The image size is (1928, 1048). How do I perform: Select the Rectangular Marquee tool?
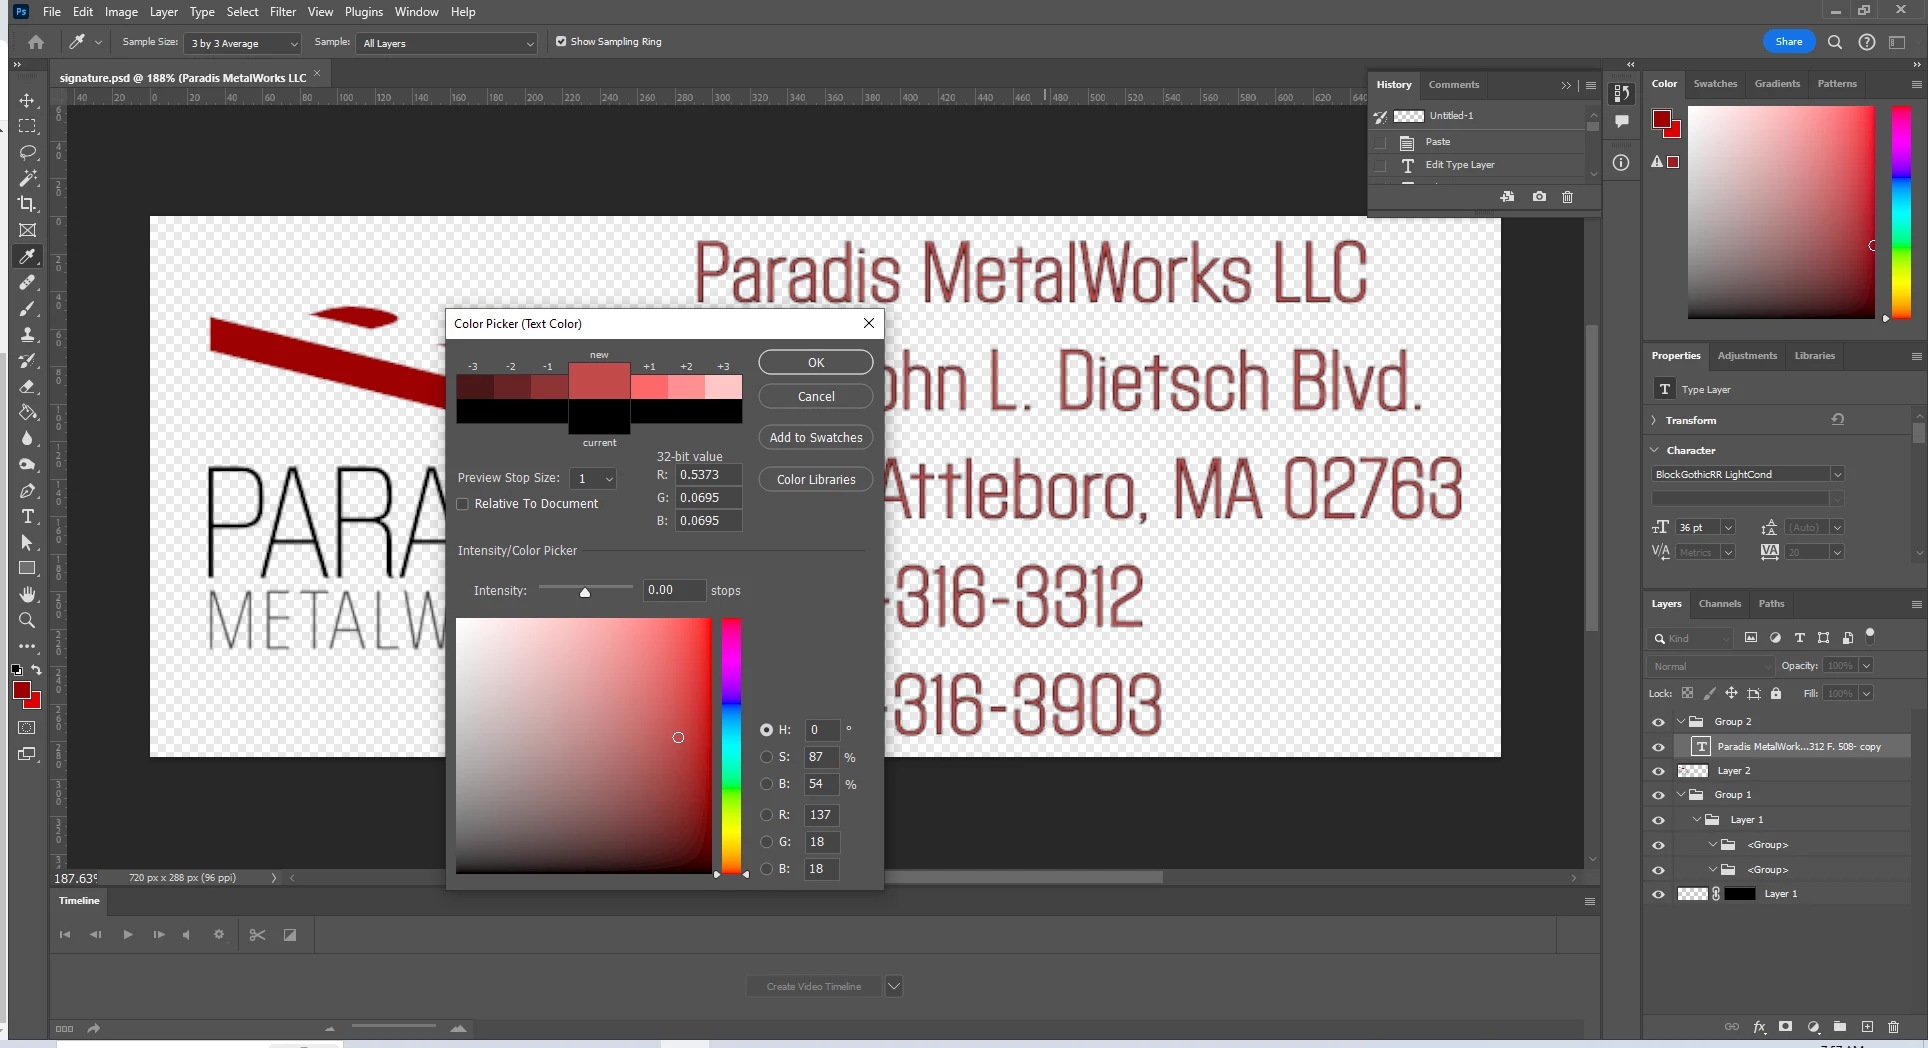pyautogui.click(x=27, y=126)
